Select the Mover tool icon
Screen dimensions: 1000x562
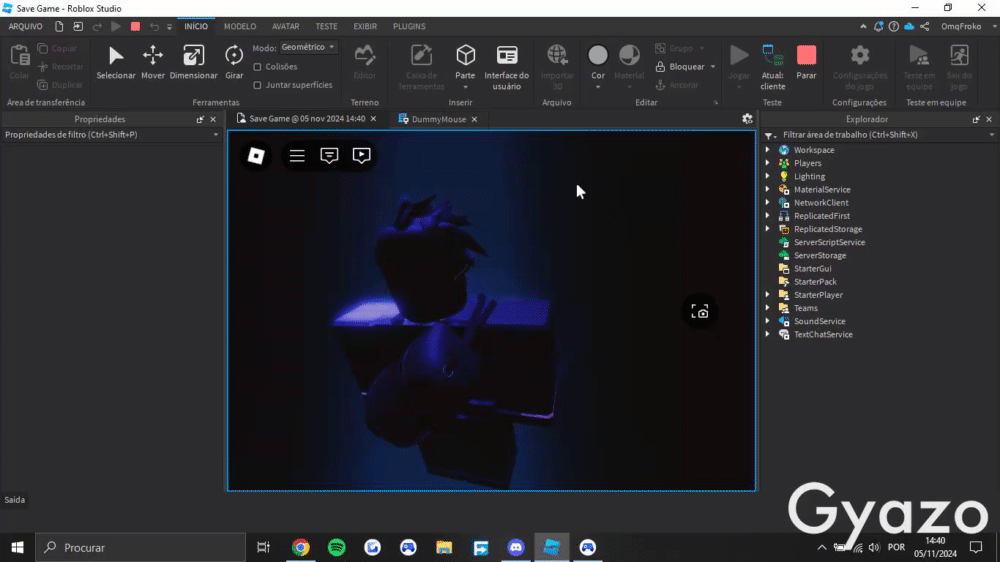tap(153, 57)
